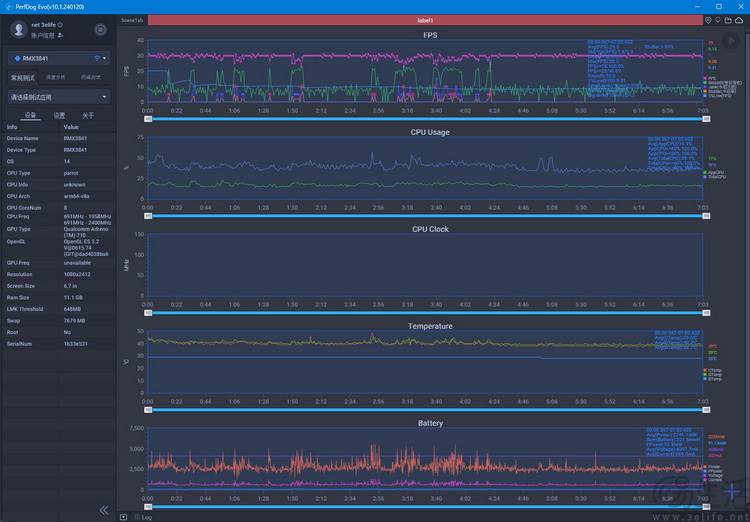The height and width of the screenshot is (522, 750).
Task: Click the VIP badge beside the username
Action: pyautogui.click(x=60, y=24)
